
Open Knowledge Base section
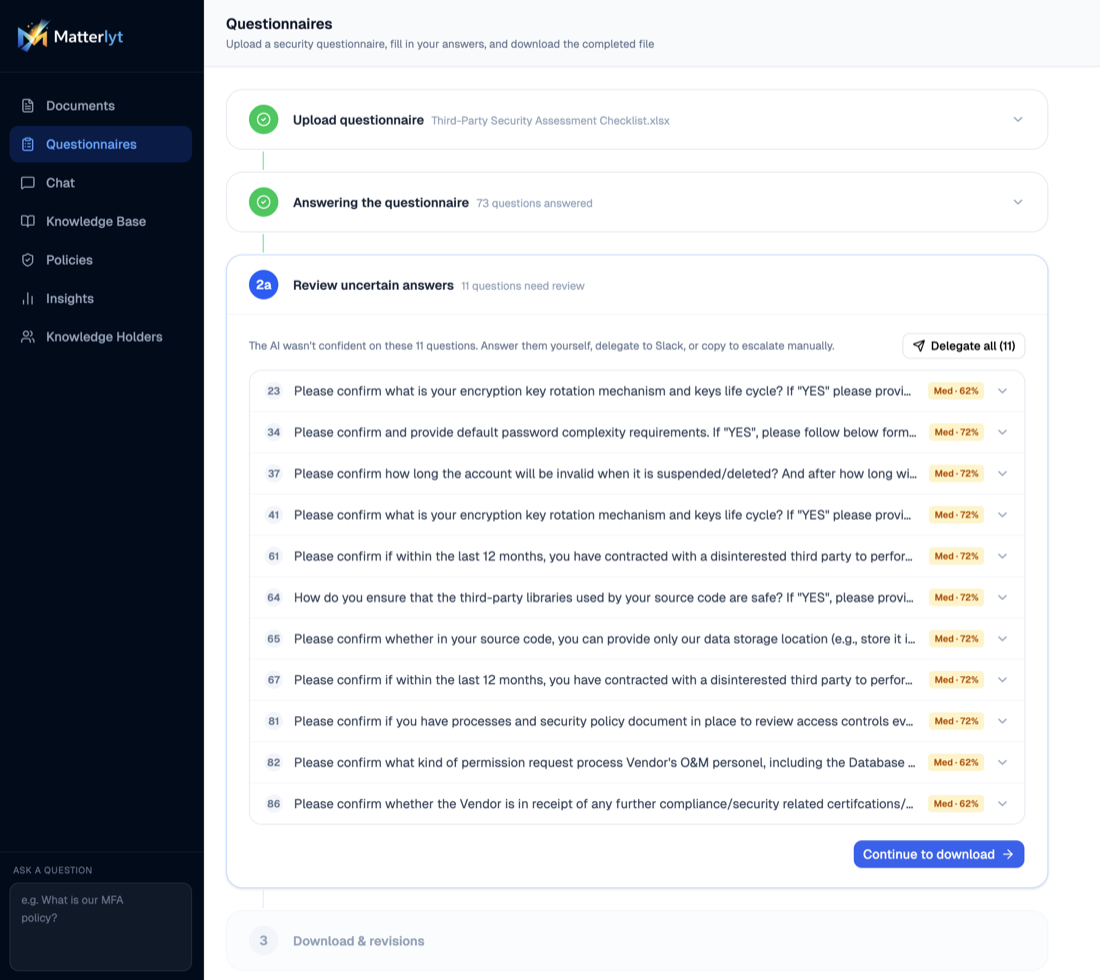click(x=100, y=222)
